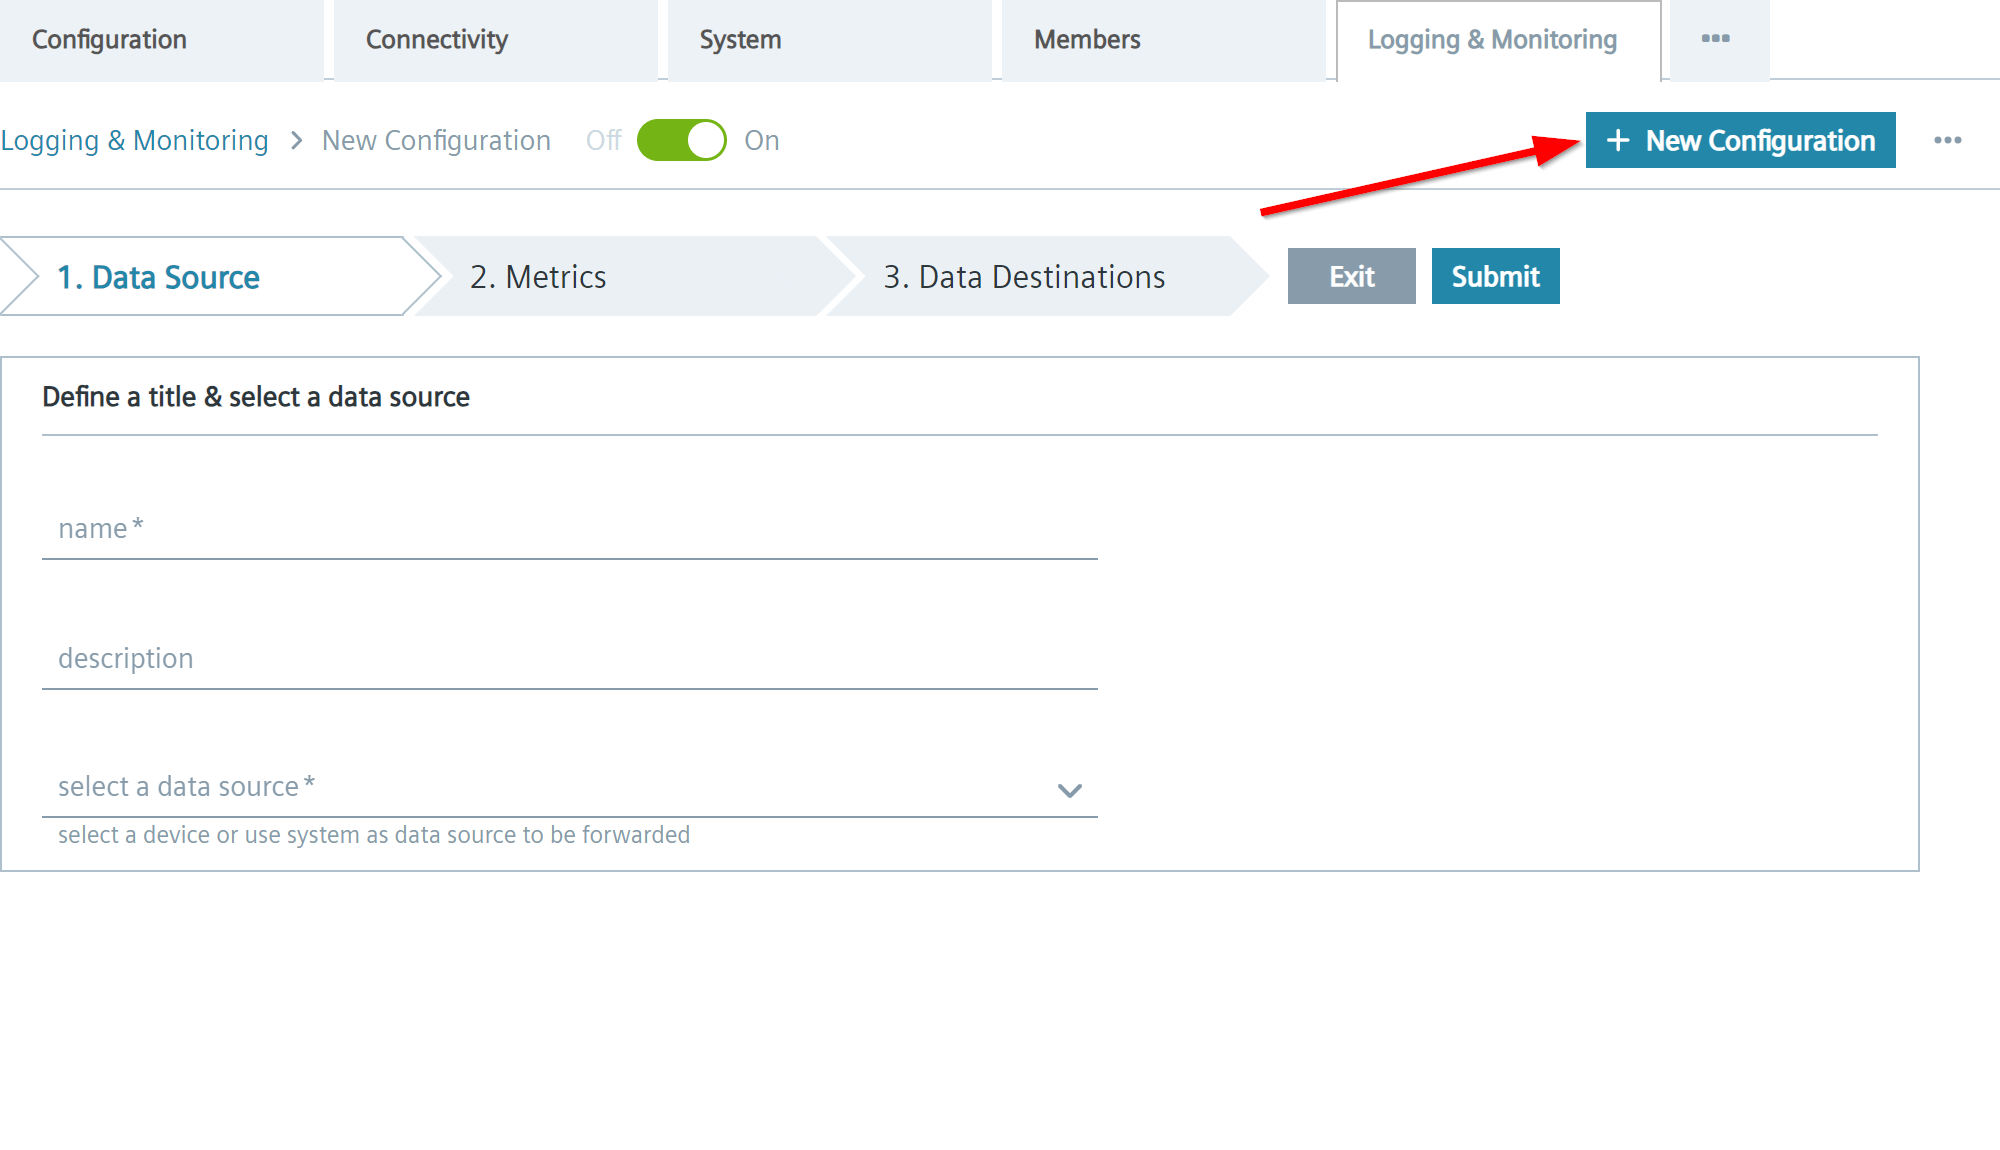Image resolution: width=2000 pixels, height=1150 pixels.
Task: Open the more options ellipsis beside New Configuration
Action: [x=1947, y=141]
